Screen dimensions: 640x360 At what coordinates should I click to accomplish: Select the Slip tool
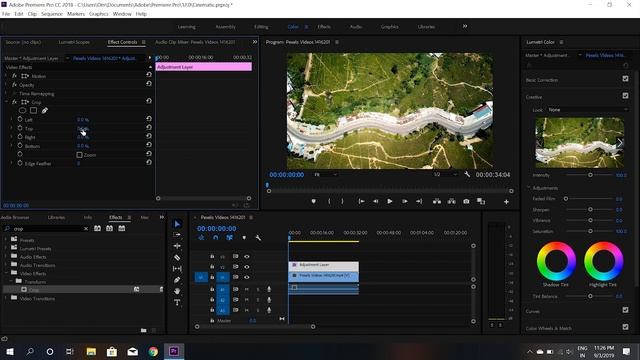point(177,269)
